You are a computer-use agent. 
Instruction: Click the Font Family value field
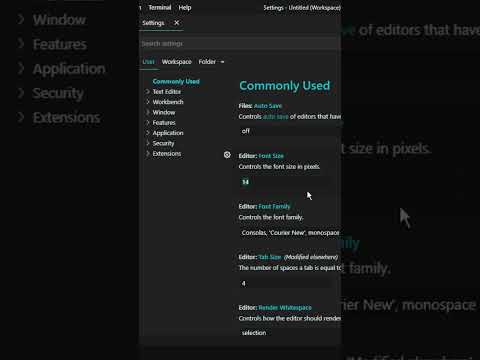[289, 233]
